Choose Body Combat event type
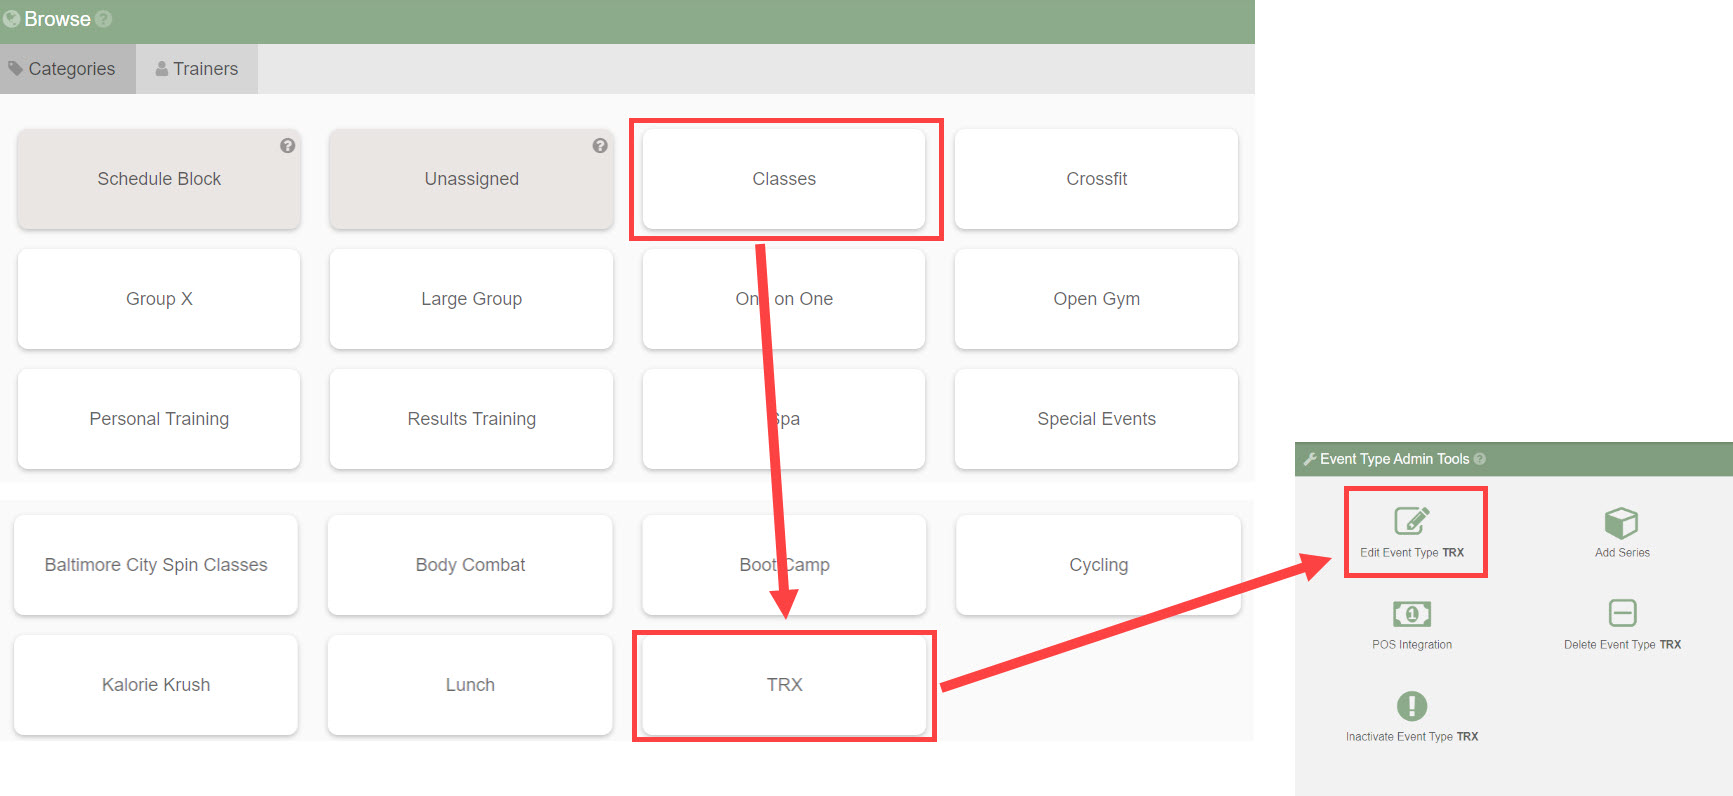 pos(470,565)
